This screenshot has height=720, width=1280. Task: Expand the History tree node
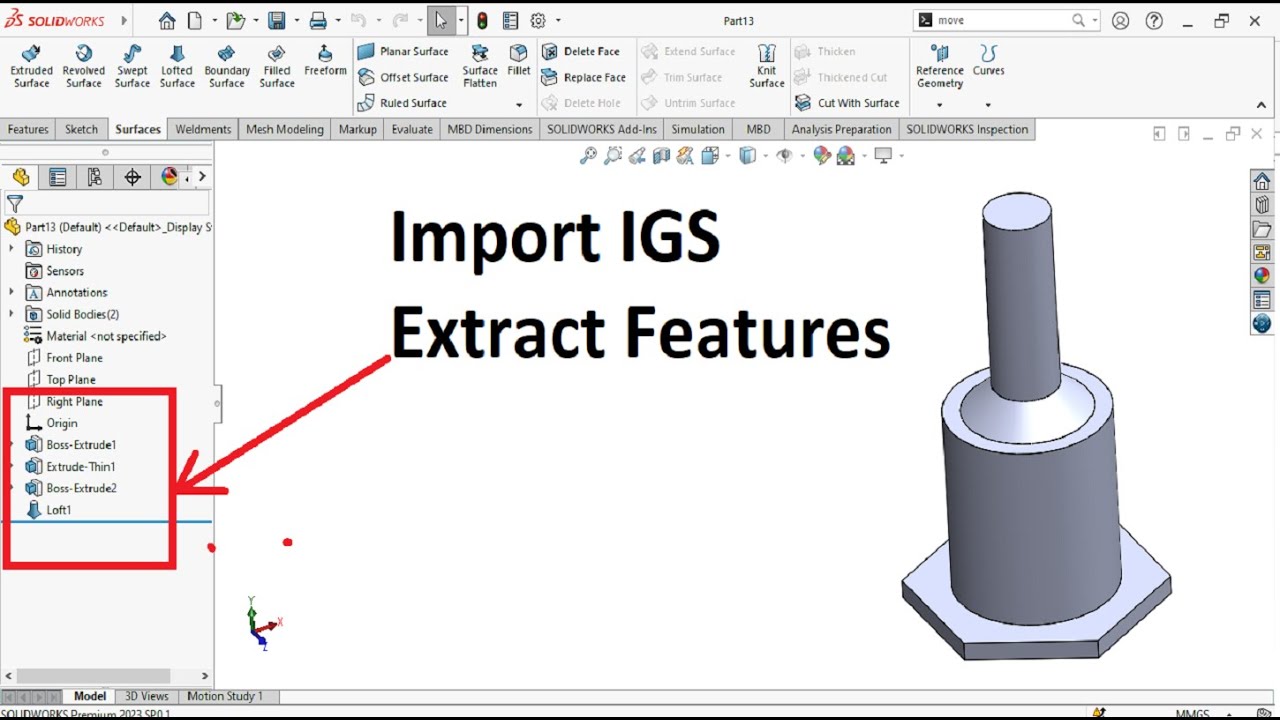pyautogui.click(x=12, y=249)
